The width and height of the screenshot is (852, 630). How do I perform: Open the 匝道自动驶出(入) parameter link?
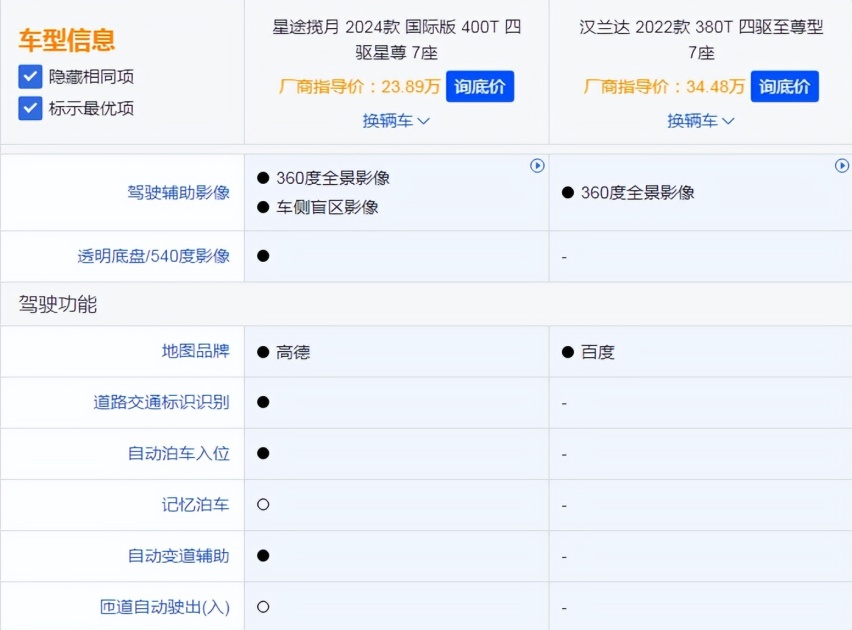tap(165, 607)
